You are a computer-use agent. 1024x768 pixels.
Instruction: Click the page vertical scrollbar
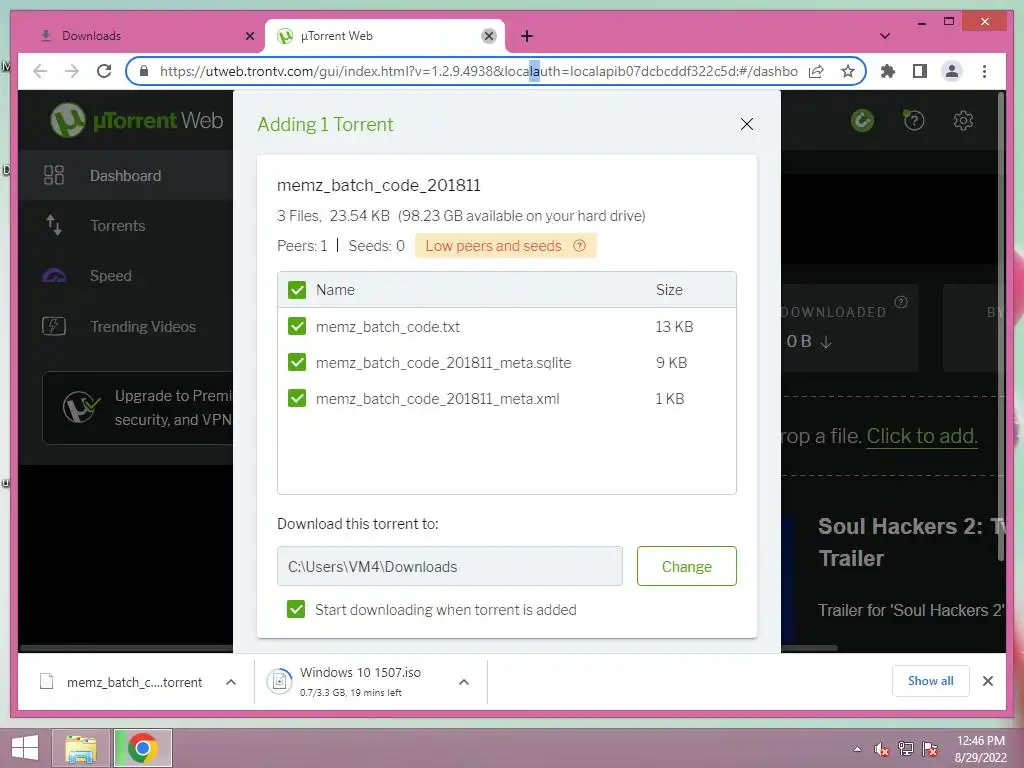(1001, 327)
